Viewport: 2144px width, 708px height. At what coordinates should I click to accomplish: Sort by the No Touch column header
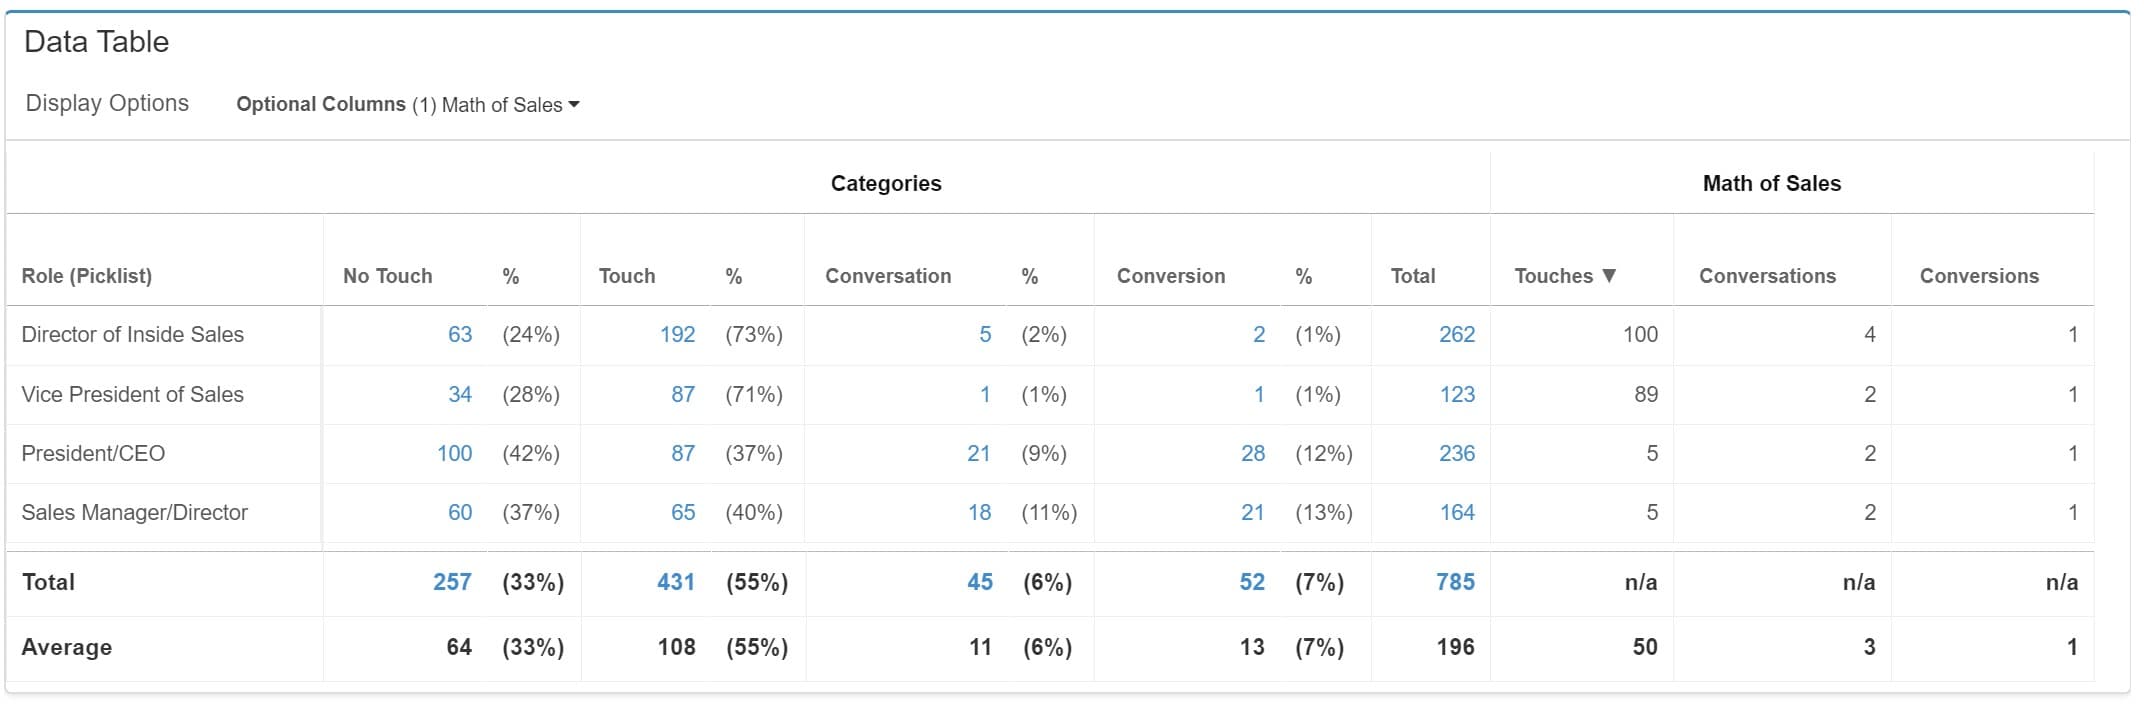point(388,276)
